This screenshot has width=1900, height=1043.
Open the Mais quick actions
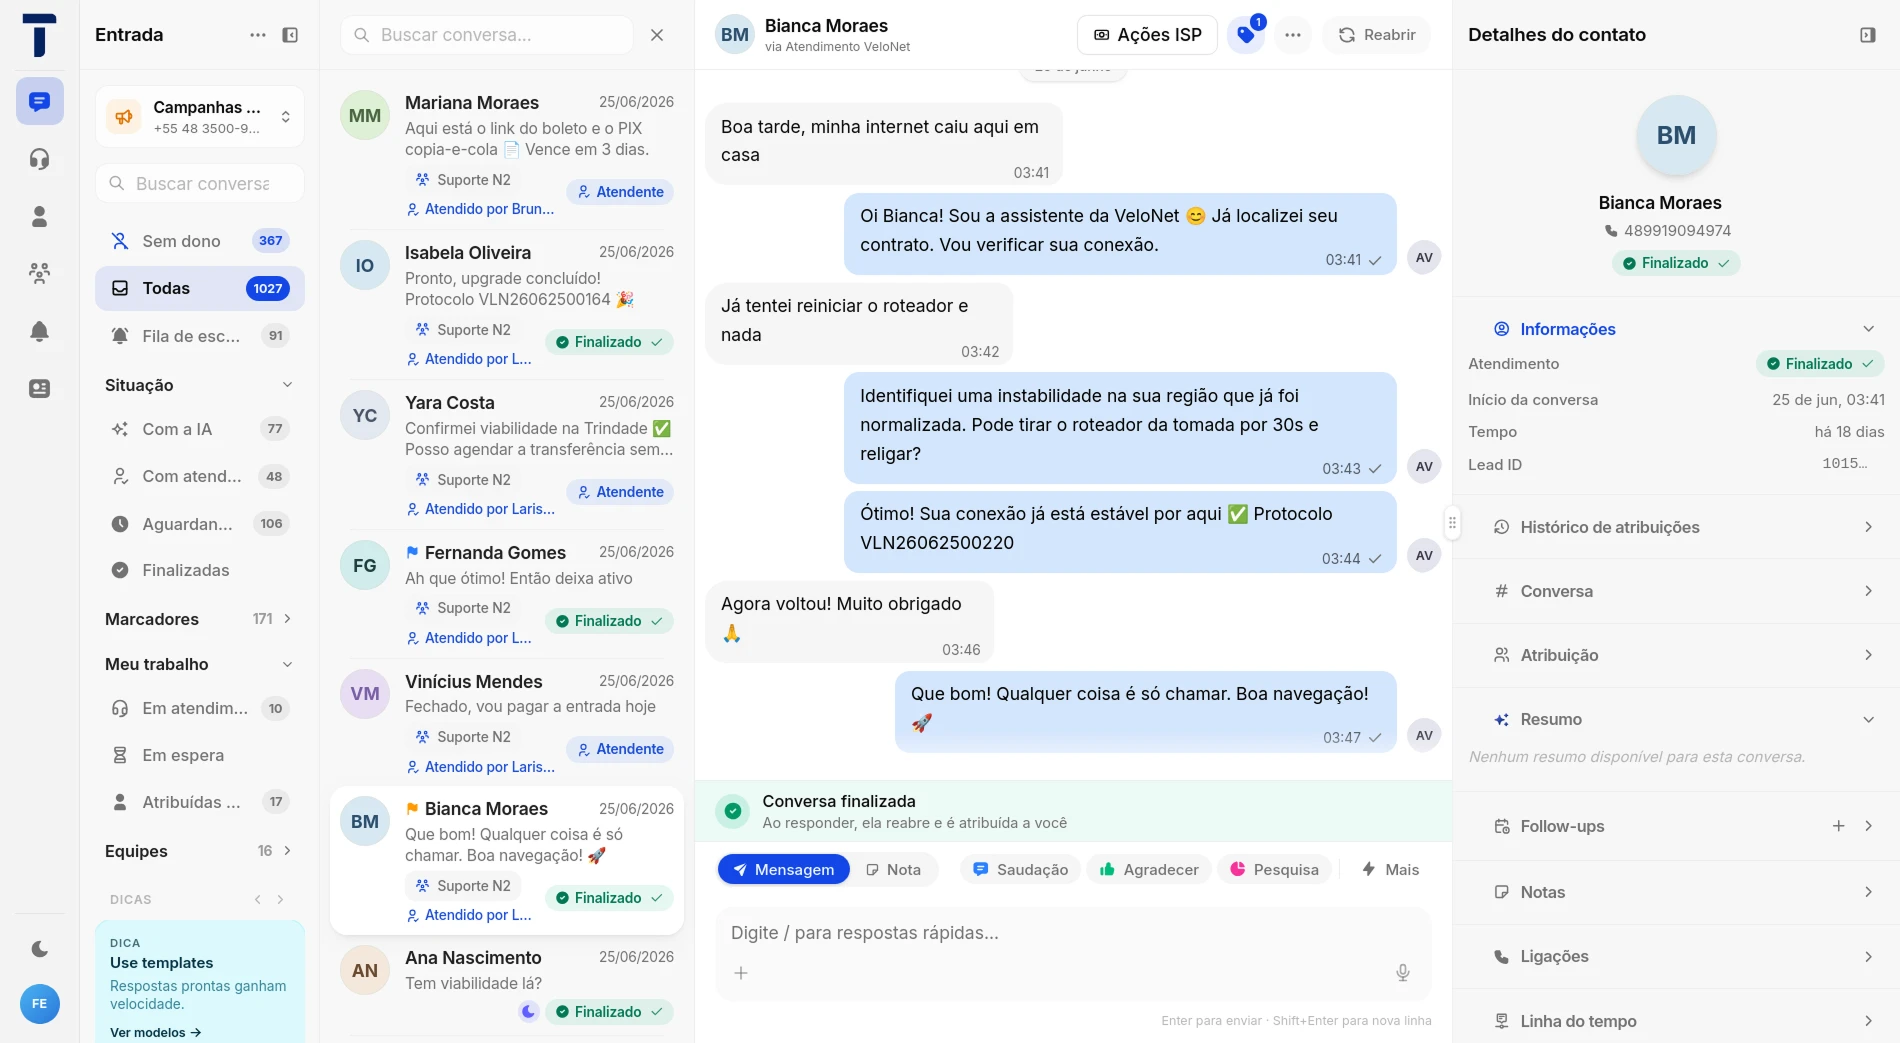pyautogui.click(x=1391, y=869)
